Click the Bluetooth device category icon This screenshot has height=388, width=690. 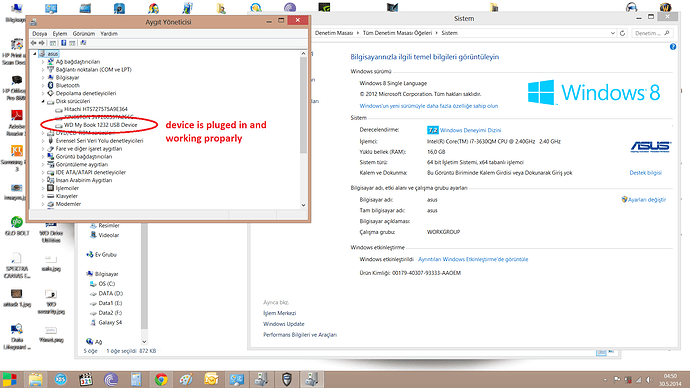51,85
